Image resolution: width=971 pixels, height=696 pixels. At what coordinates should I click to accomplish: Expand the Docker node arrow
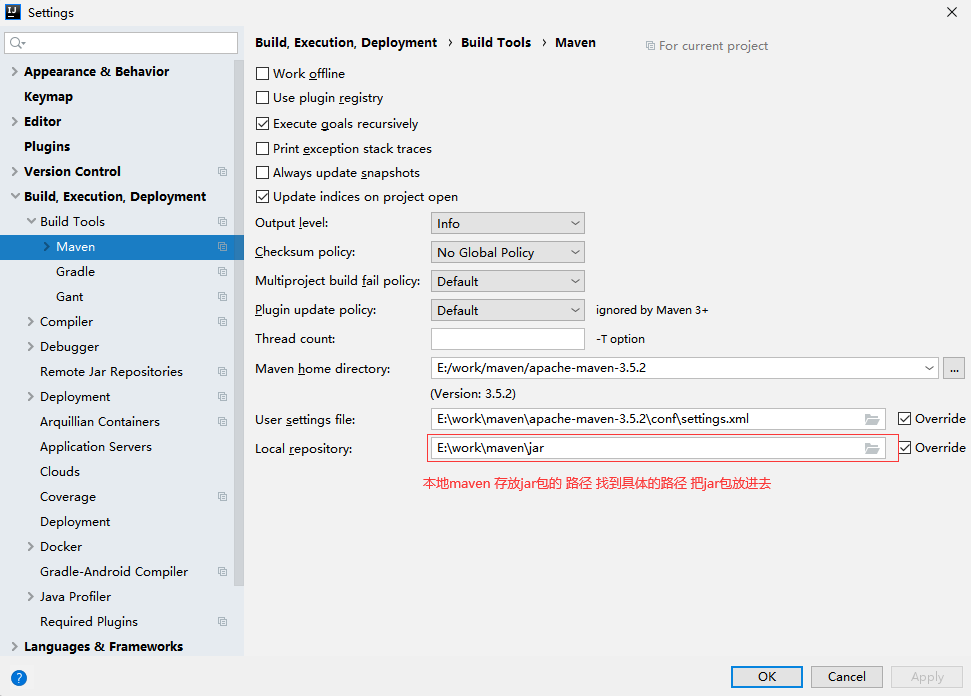(x=30, y=547)
